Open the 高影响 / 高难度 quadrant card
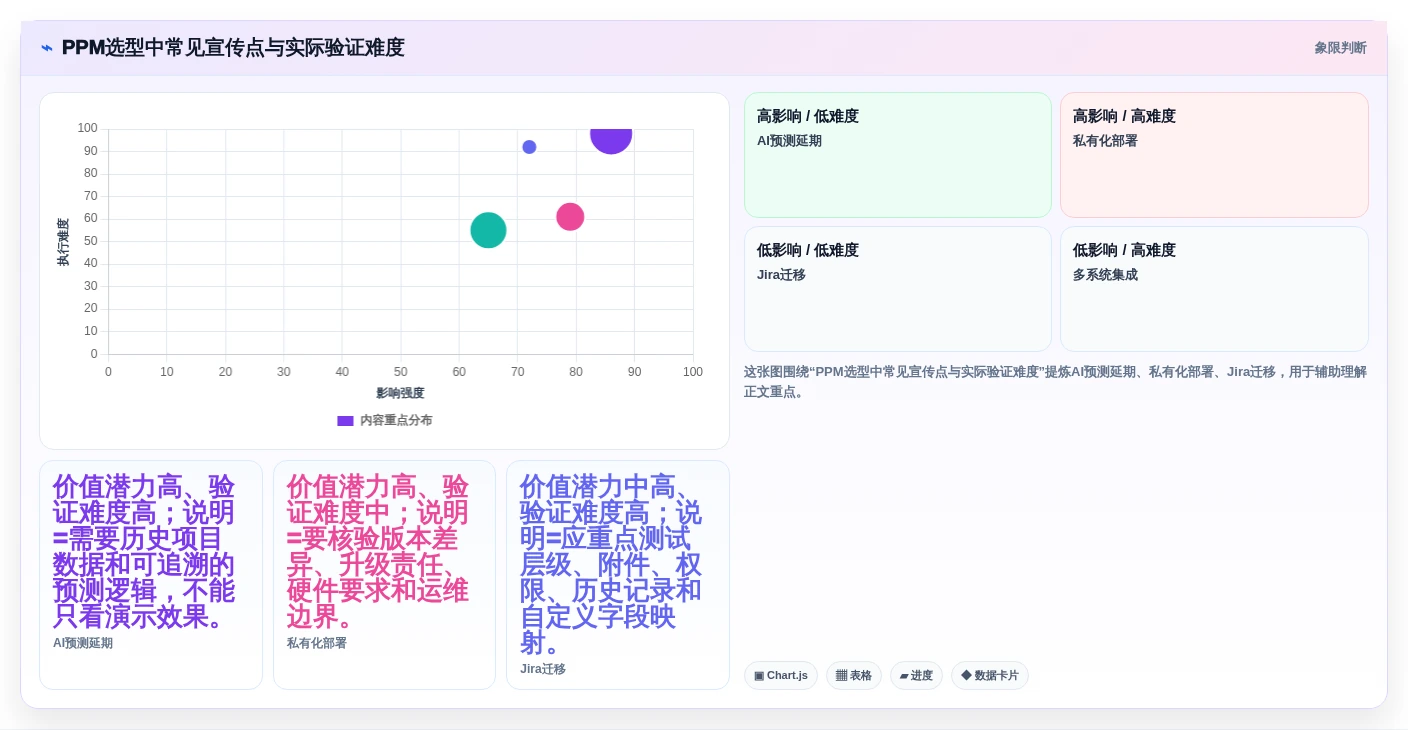The image size is (1408, 730). click(1214, 155)
